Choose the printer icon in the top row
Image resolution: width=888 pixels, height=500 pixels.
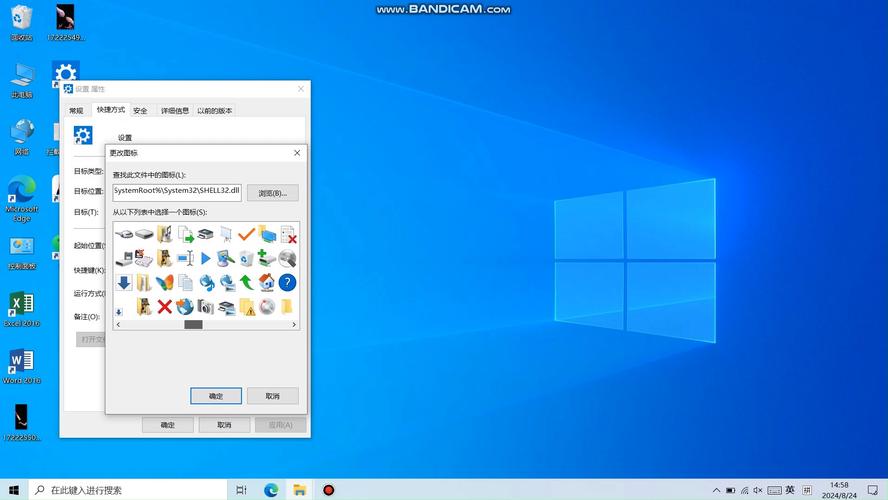click(206, 233)
